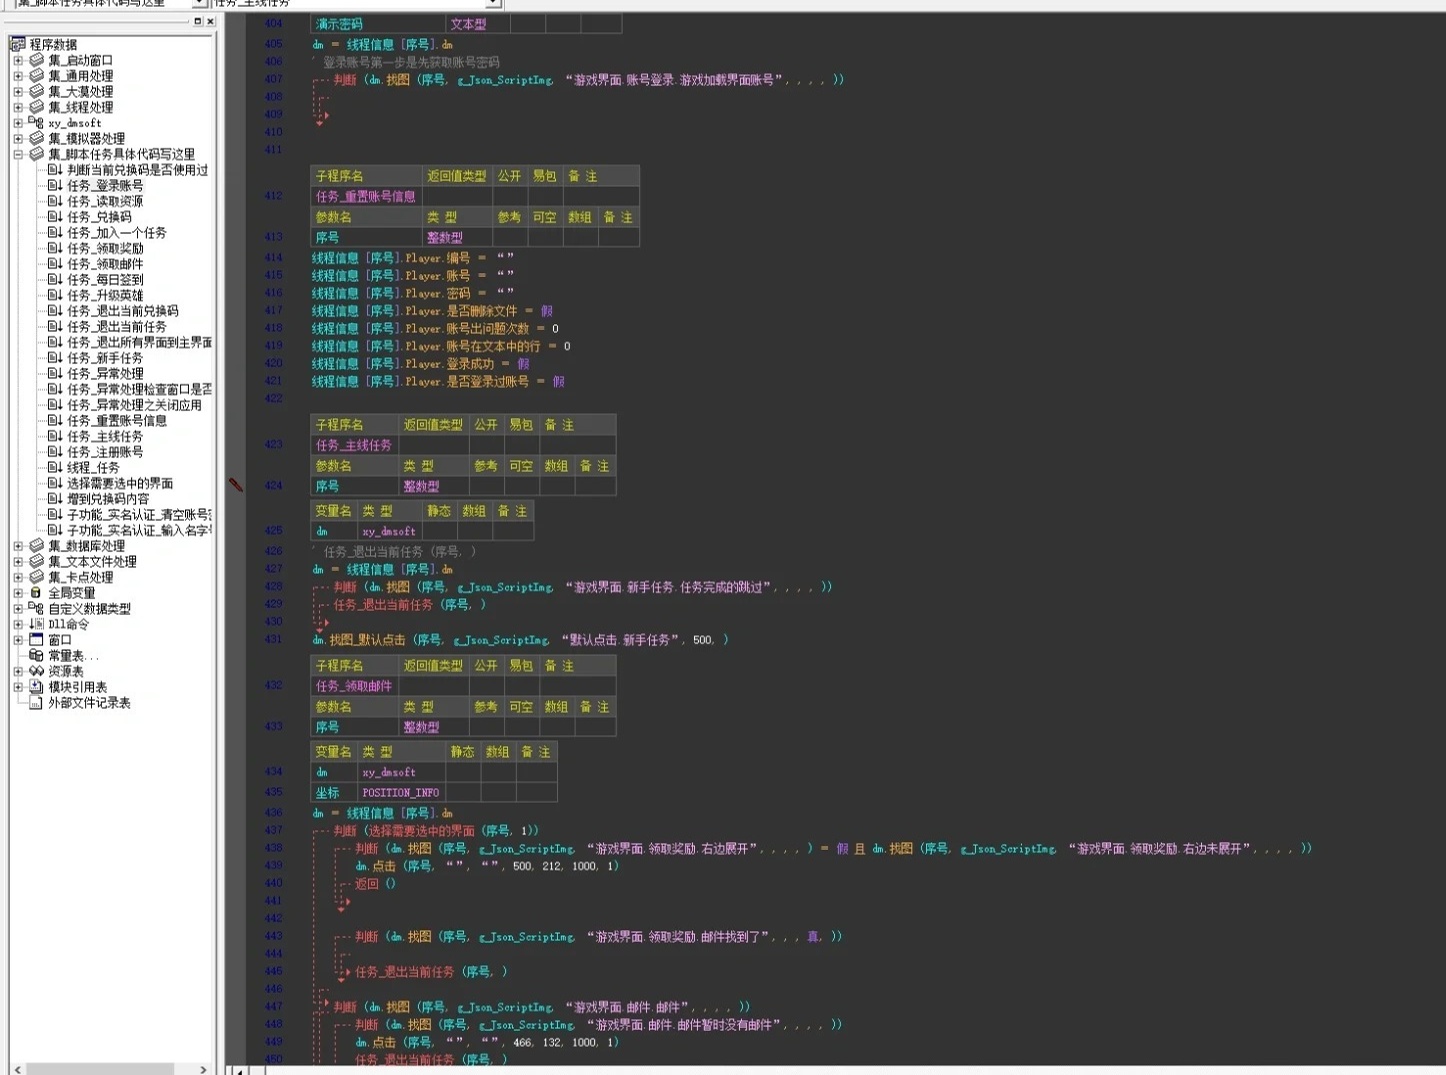1446x1075 pixels.
Task: Close the program data side panel
Action: coord(210,21)
